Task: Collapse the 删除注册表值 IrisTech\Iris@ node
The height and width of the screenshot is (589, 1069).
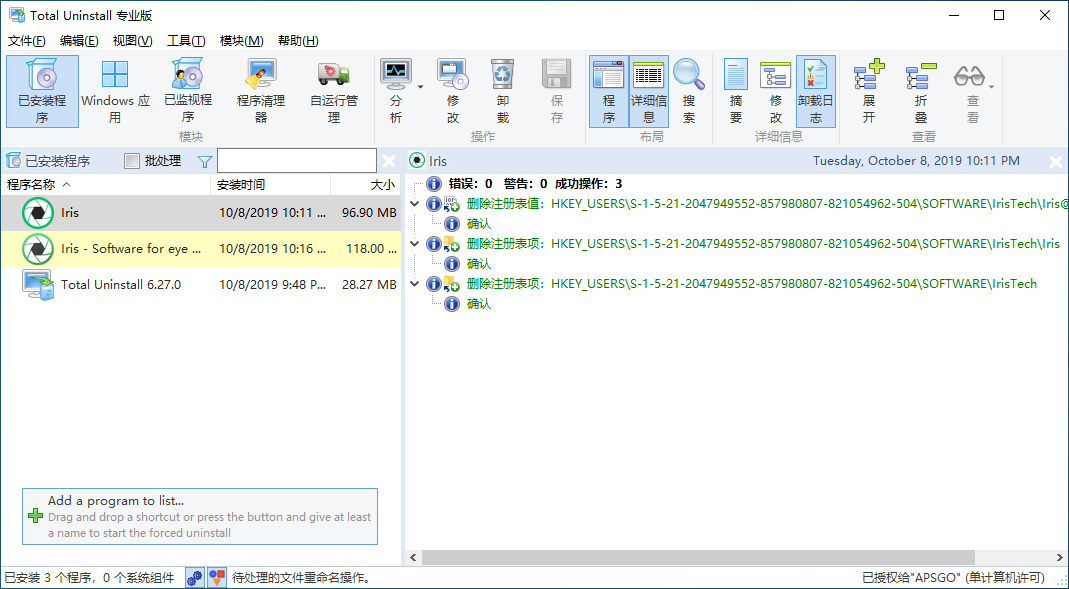Action: coord(415,203)
